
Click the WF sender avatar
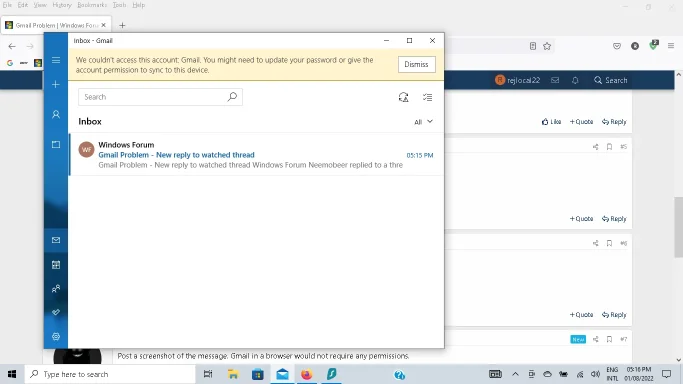86,149
